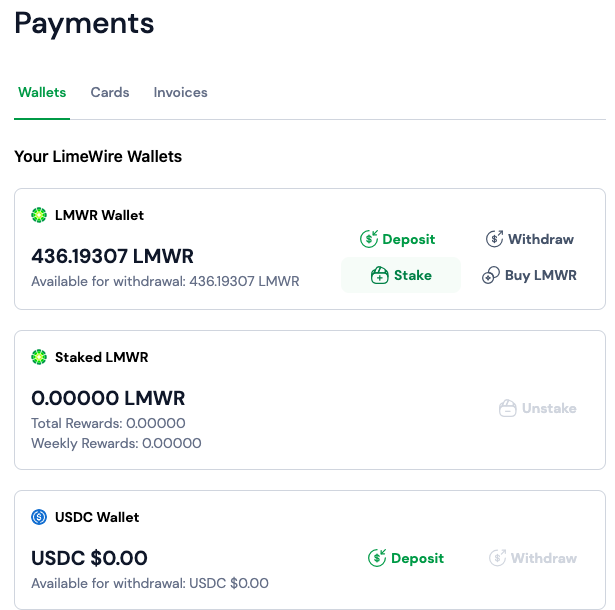The image size is (615, 610).
Task: Click the Buy LMWR coins icon
Action: click(x=491, y=275)
